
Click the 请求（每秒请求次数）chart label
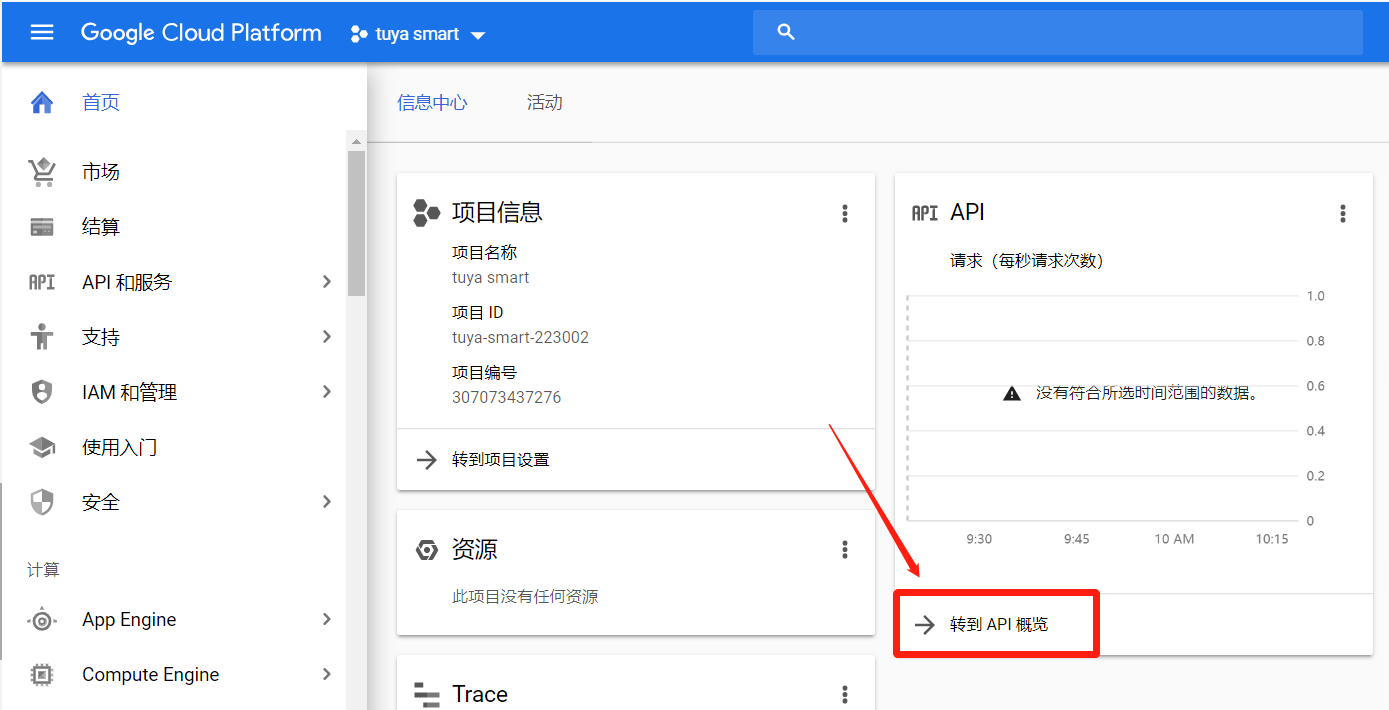(1027, 261)
